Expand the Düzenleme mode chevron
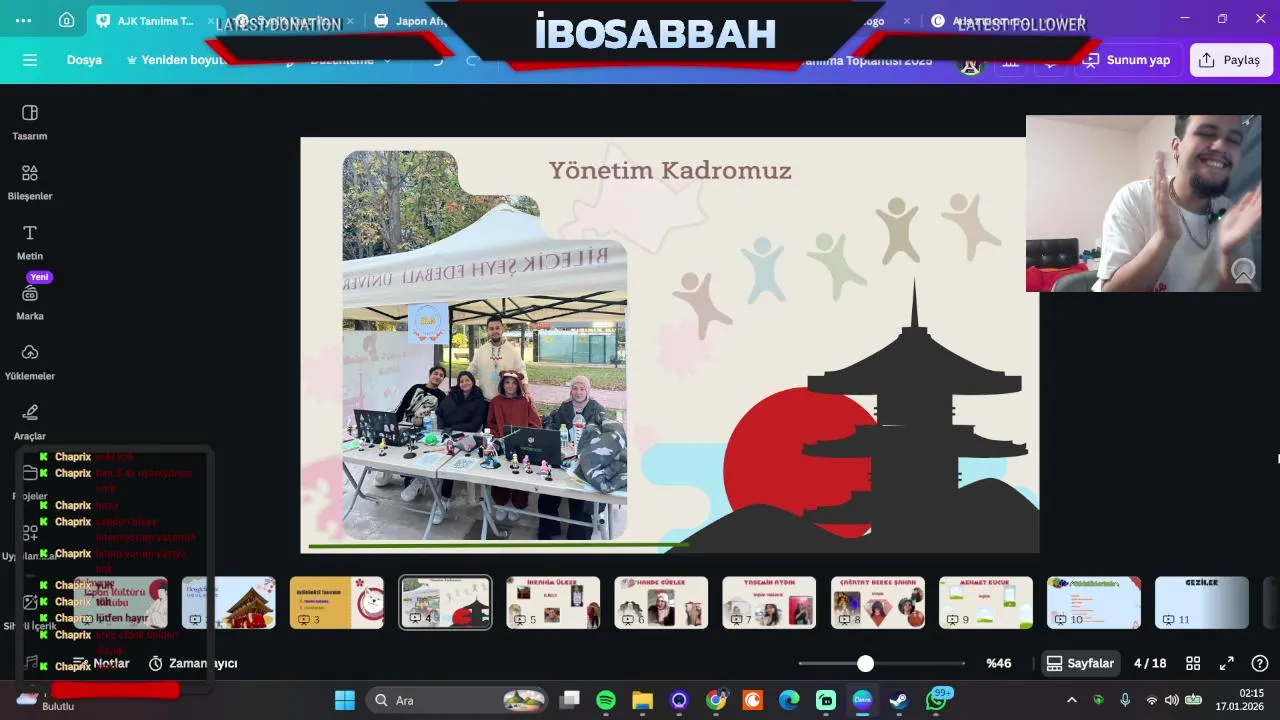This screenshot has height=720, width=1280. pos(387,60)
